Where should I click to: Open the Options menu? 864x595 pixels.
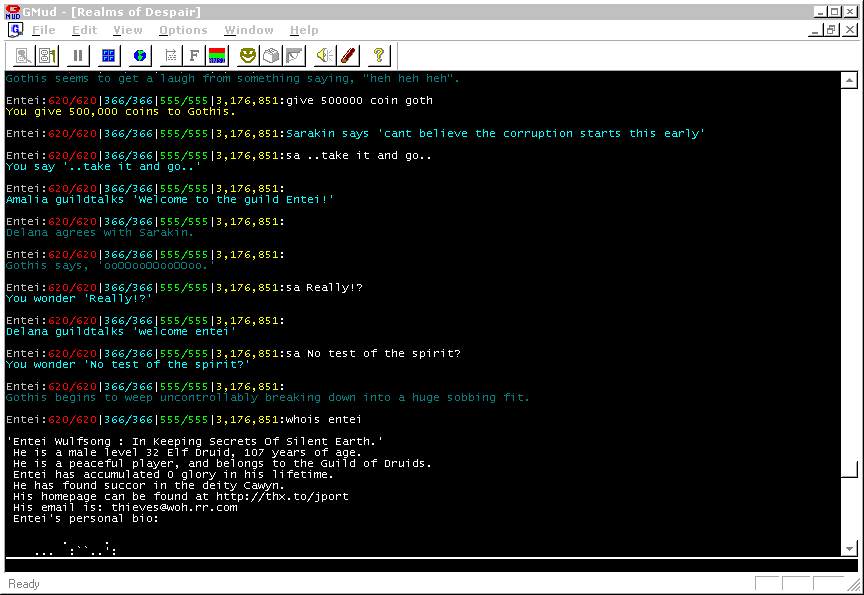point(183,30)
